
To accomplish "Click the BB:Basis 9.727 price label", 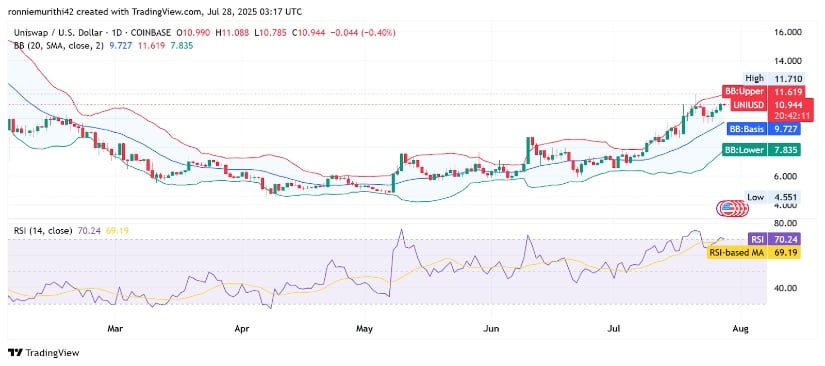I will point(764,128).
